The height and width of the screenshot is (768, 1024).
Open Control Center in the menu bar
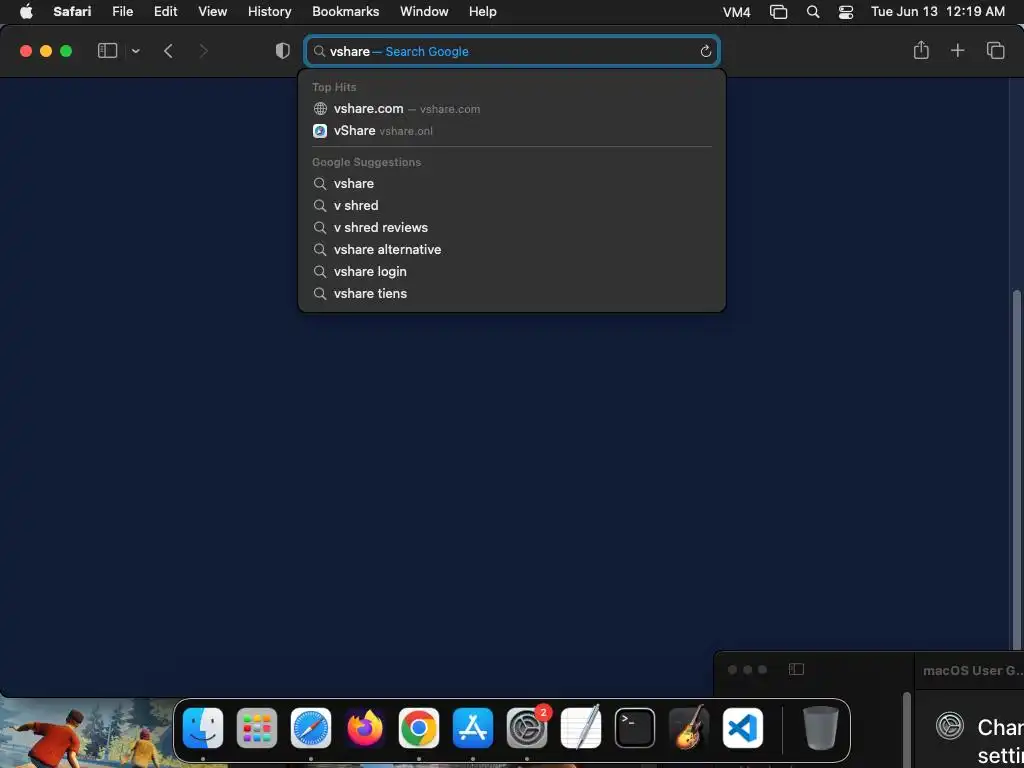click(x=846, y=12)
